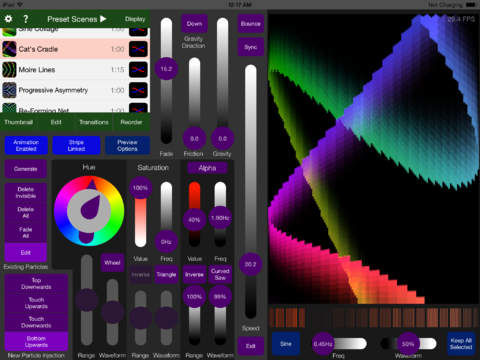Click the Delete All button
The image size is (480, 360).
26,213
